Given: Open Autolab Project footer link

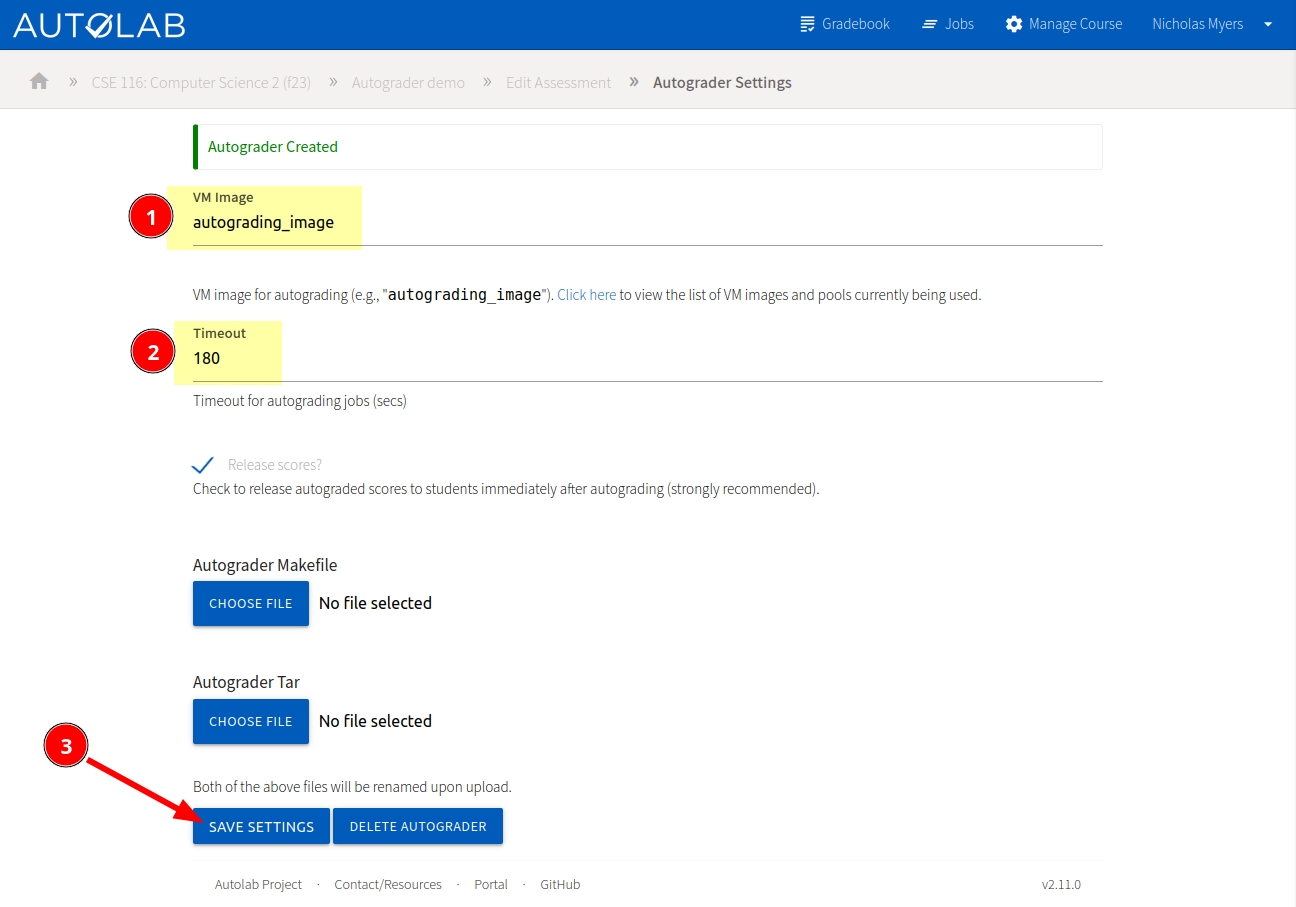Looking at the screenshot, I should [258, 884].
